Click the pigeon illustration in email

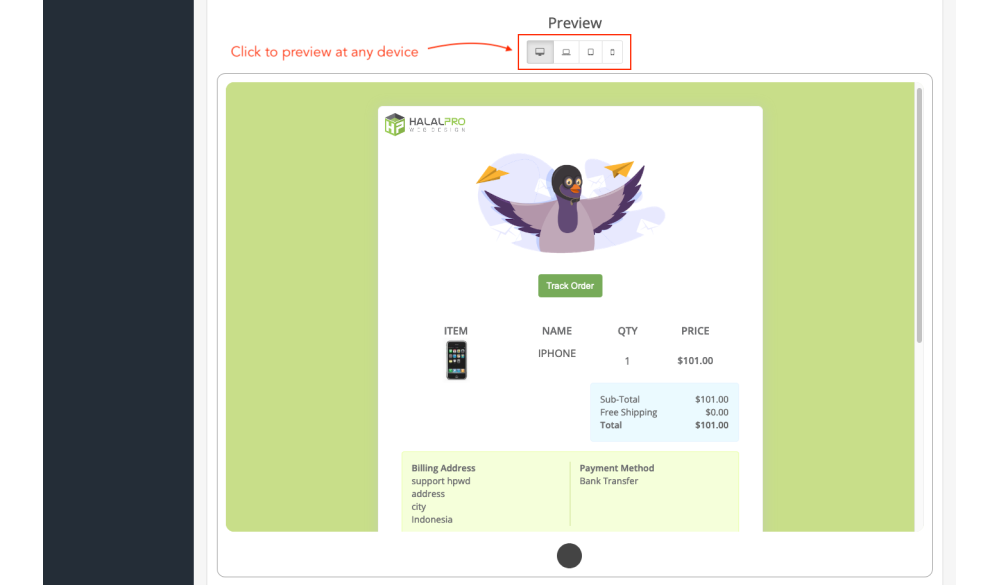tap(570, 207)
